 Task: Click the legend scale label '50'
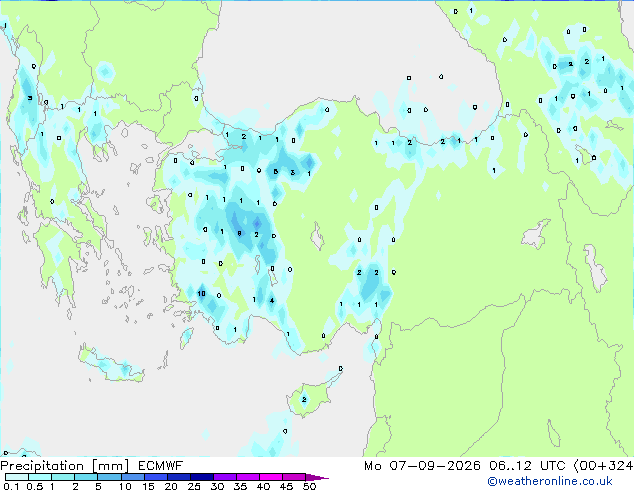click(309, 486)
